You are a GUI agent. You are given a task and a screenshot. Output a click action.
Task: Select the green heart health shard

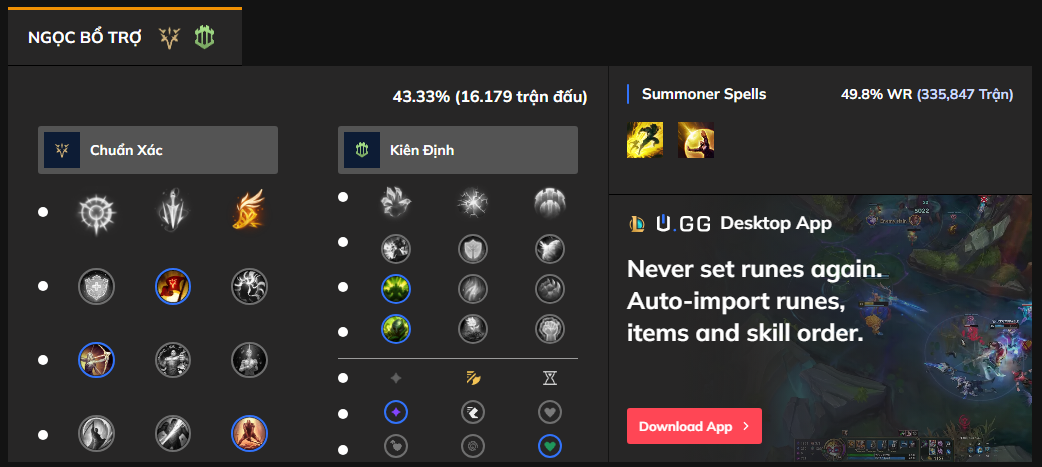549,446
